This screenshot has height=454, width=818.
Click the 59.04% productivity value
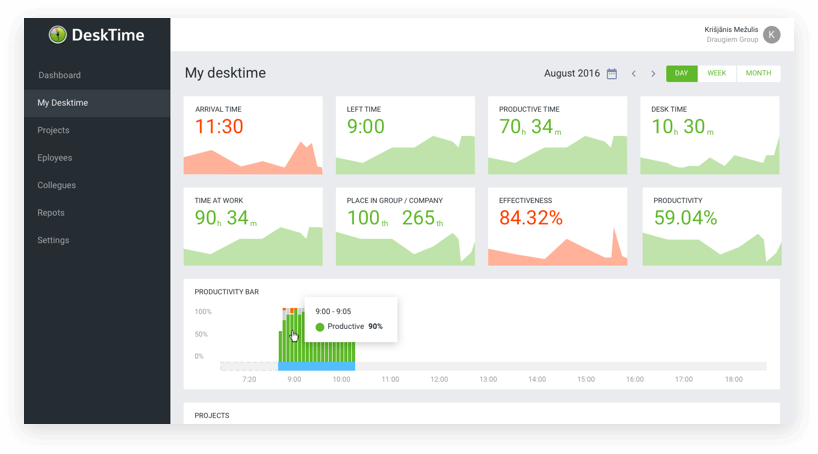click(x=685, y=218)
